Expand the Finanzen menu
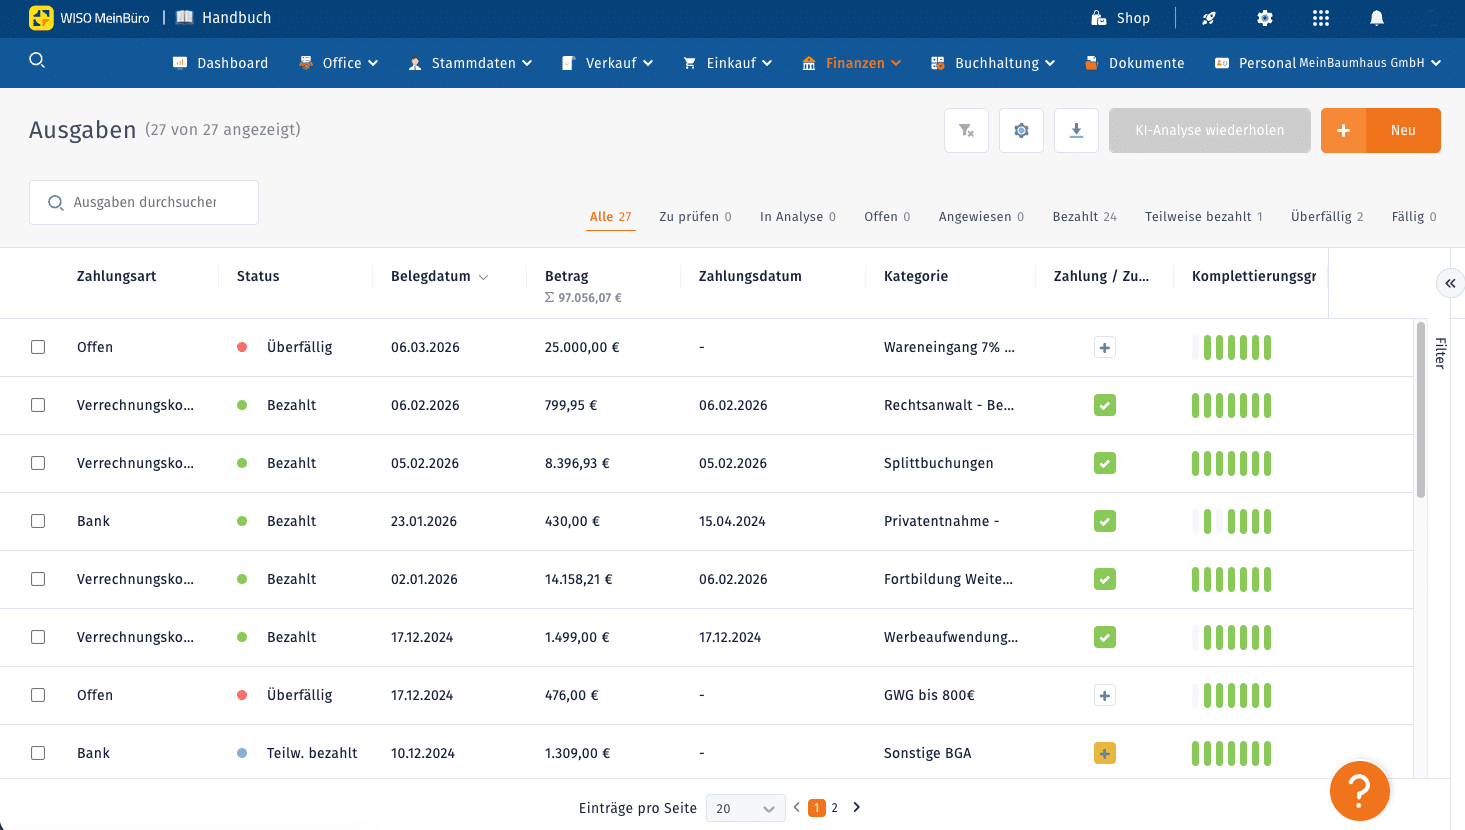Viewport: 1465px width, 830px height. (852, 63)
